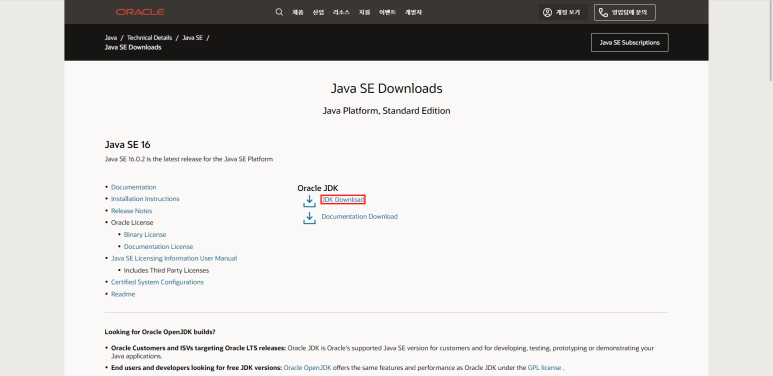773x376 pixels.
Task: Click the 'Oracle License' list item text
Action: click(132, 223)
